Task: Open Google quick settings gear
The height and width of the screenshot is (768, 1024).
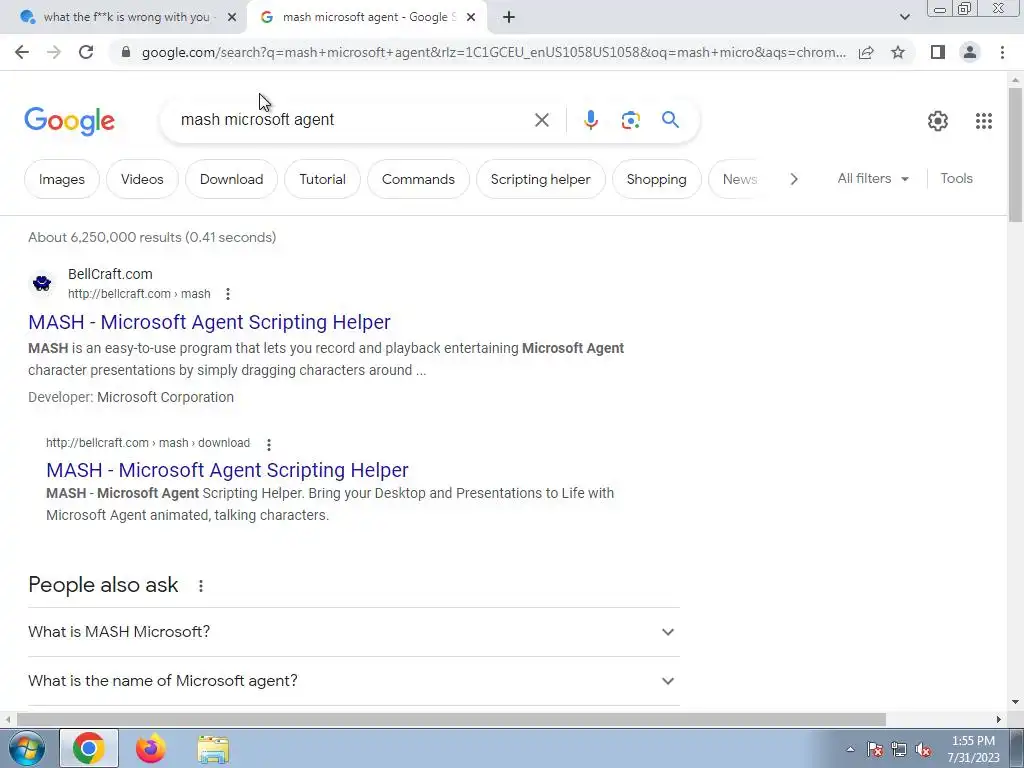Action: click(x=938, y=121)
